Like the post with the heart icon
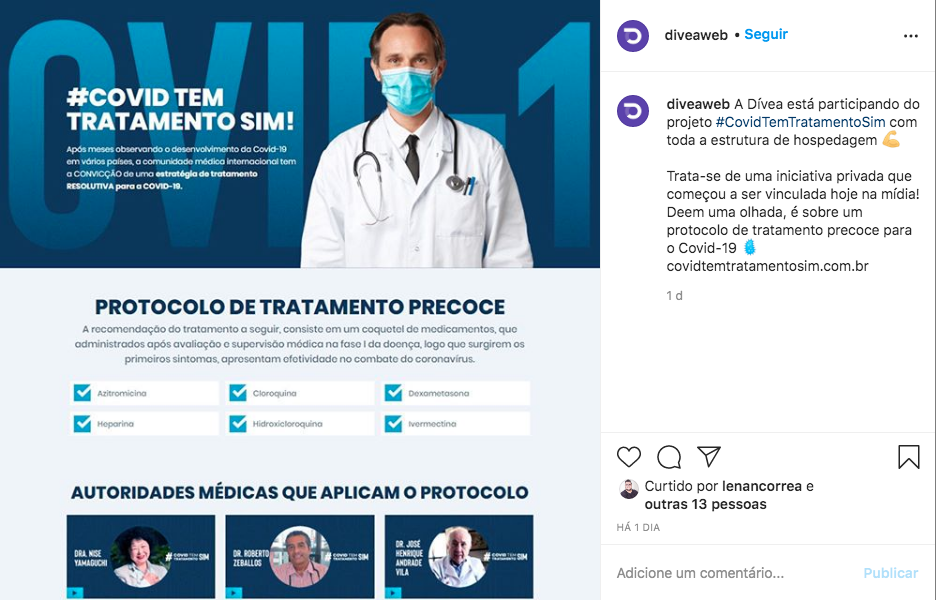 (629, 457)
